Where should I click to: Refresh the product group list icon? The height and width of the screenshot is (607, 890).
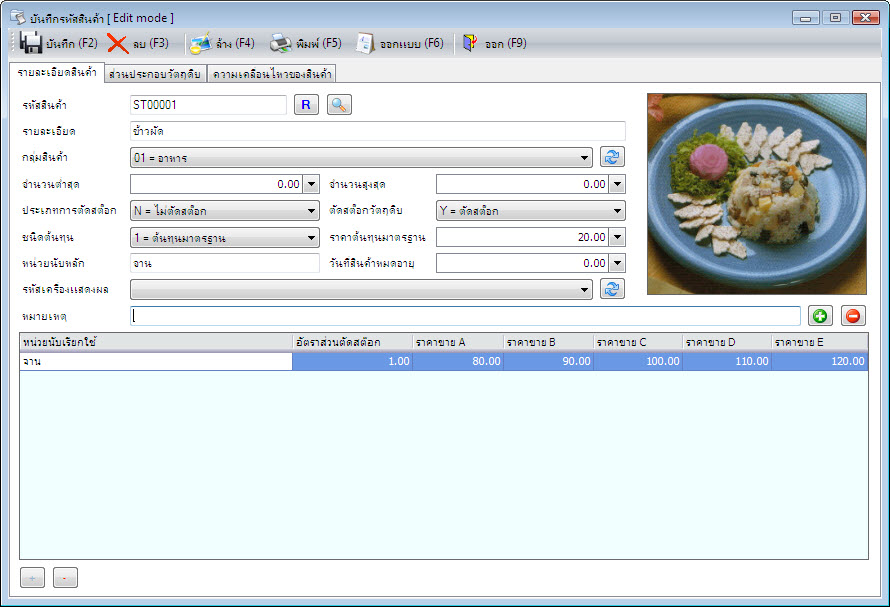coord(612,157)
